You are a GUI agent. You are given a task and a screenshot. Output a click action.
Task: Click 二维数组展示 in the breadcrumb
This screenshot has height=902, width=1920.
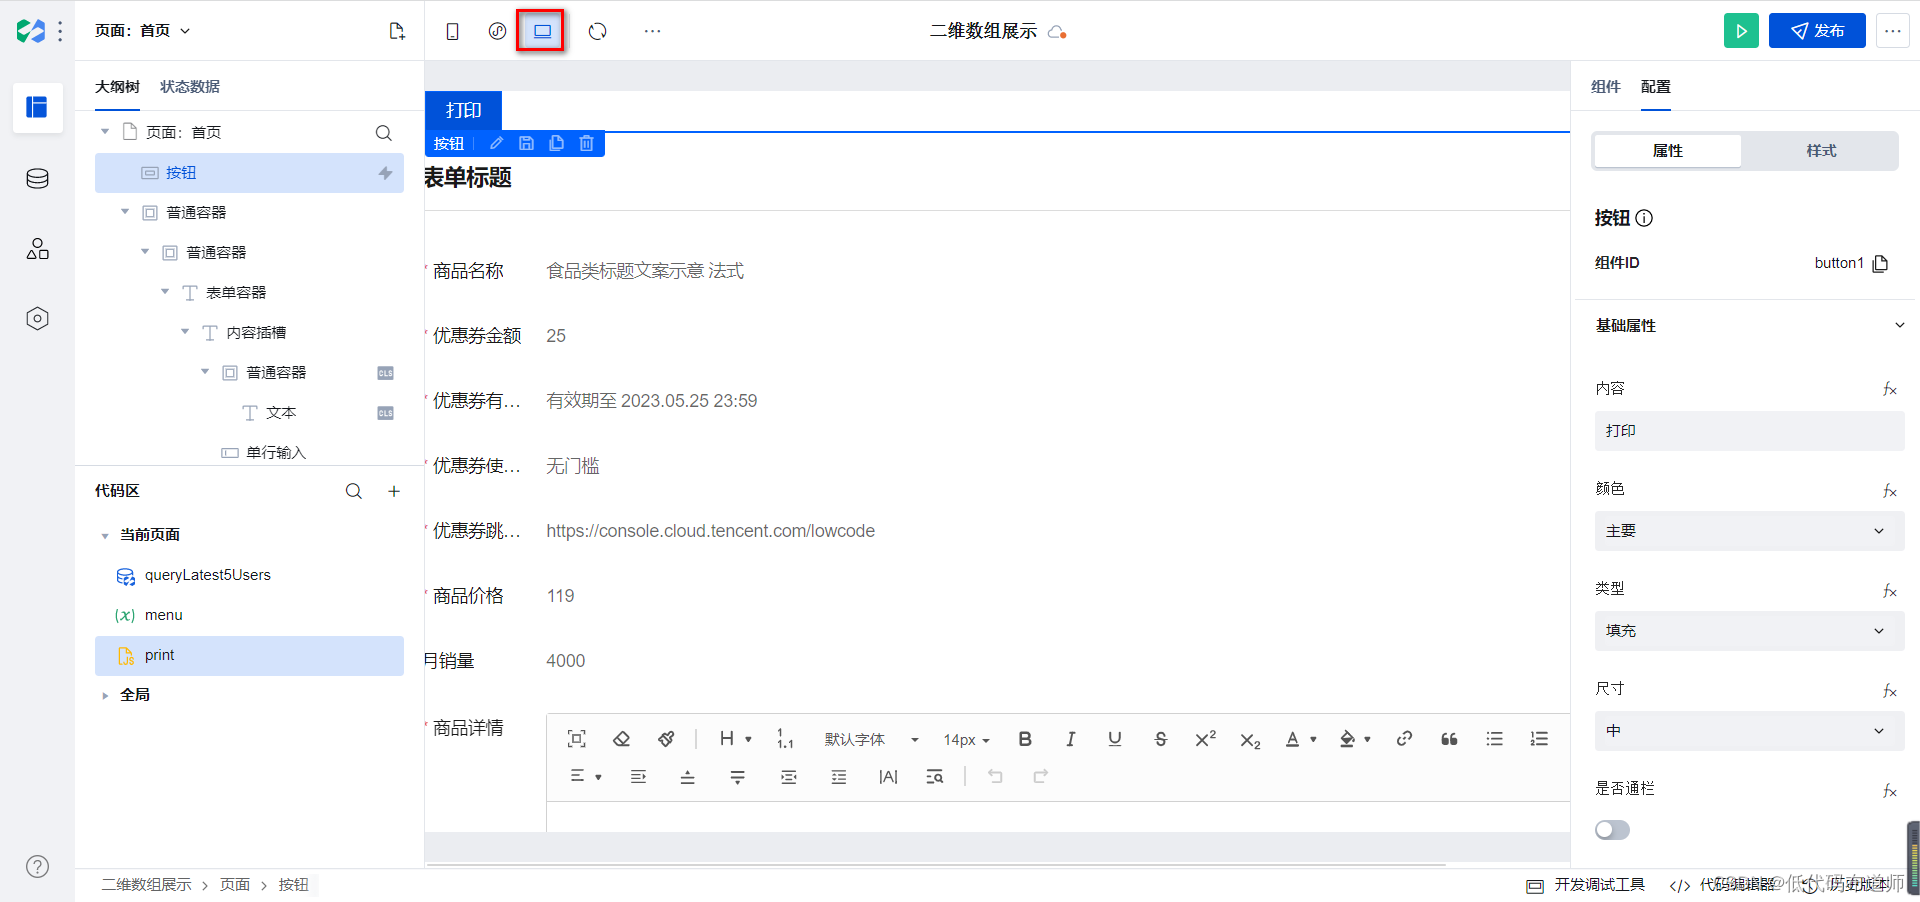pyautogui.click(x=146, y=885)
